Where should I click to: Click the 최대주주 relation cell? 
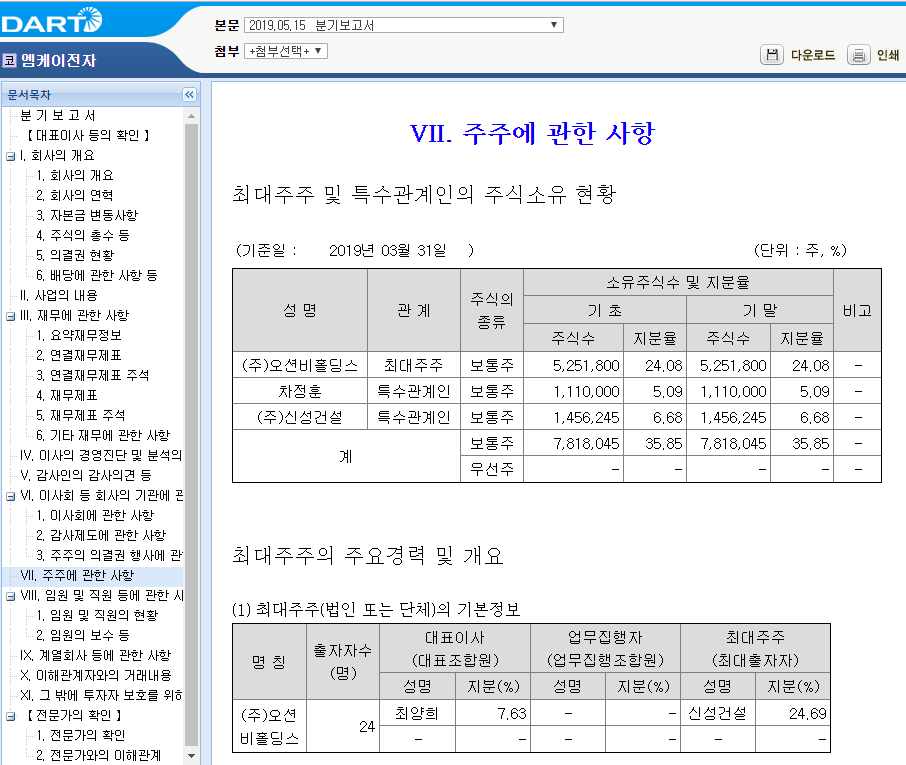coord(414,365)
